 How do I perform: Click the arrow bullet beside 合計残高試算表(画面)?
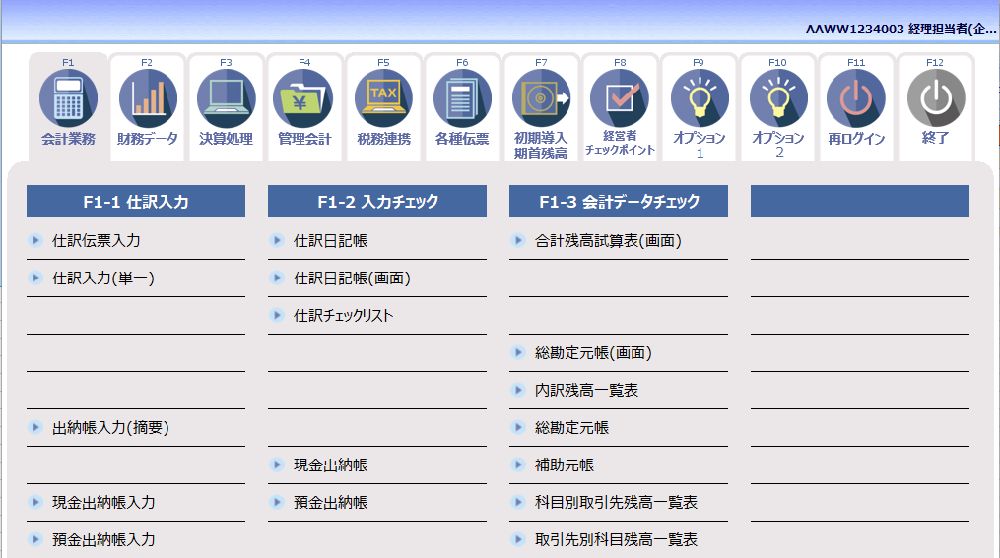[518, 240]
